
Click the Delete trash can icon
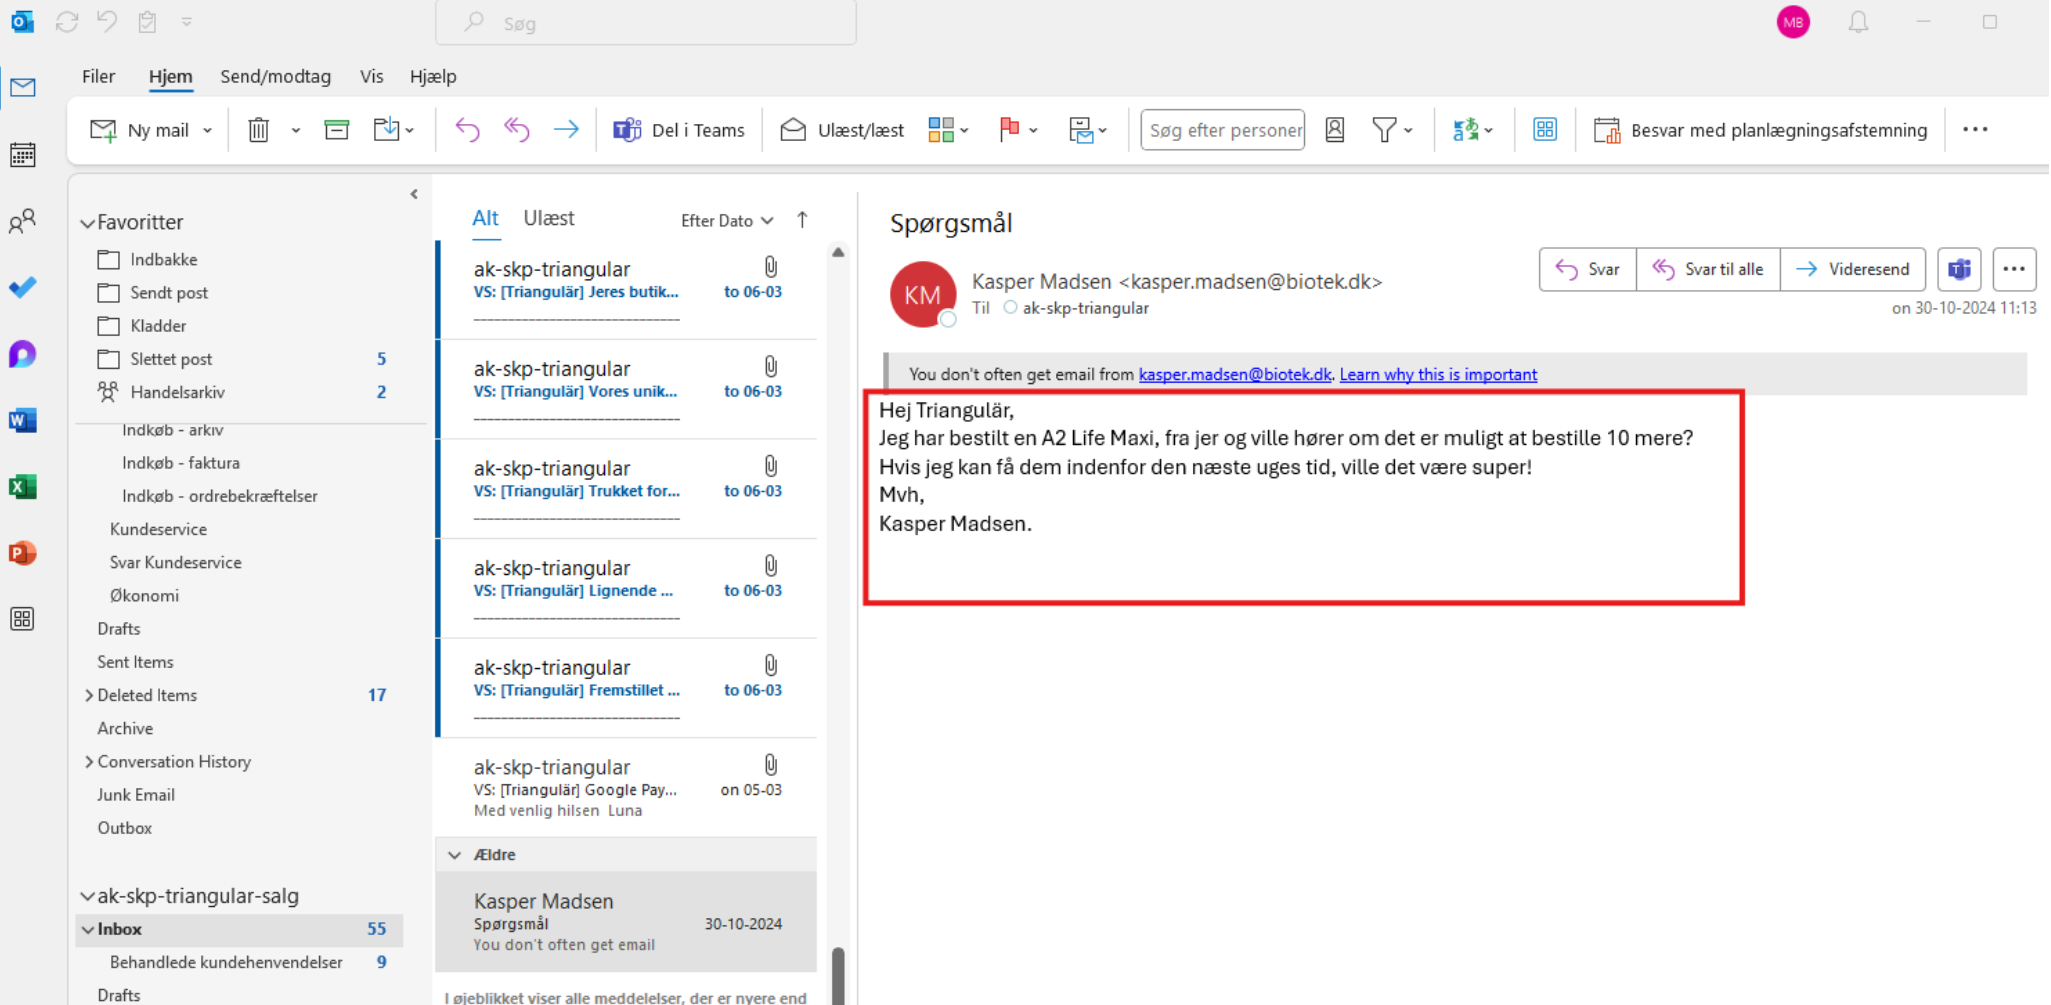[x=258, y=130]
